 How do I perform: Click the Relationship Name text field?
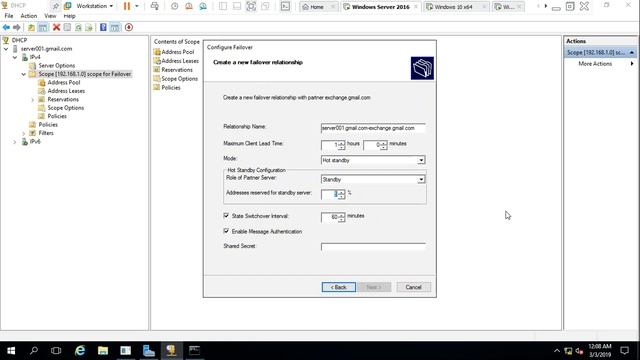tap(373, 128)
